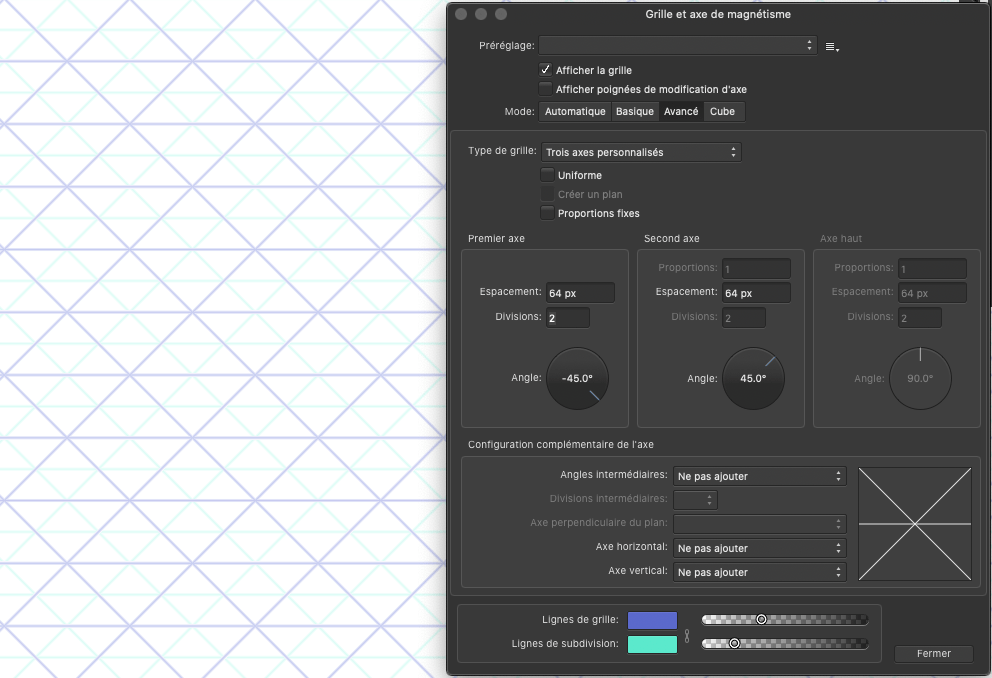The image size is (992, 678).
Task: Open the Axe horizontal dropdown
Action: (759, 548)
